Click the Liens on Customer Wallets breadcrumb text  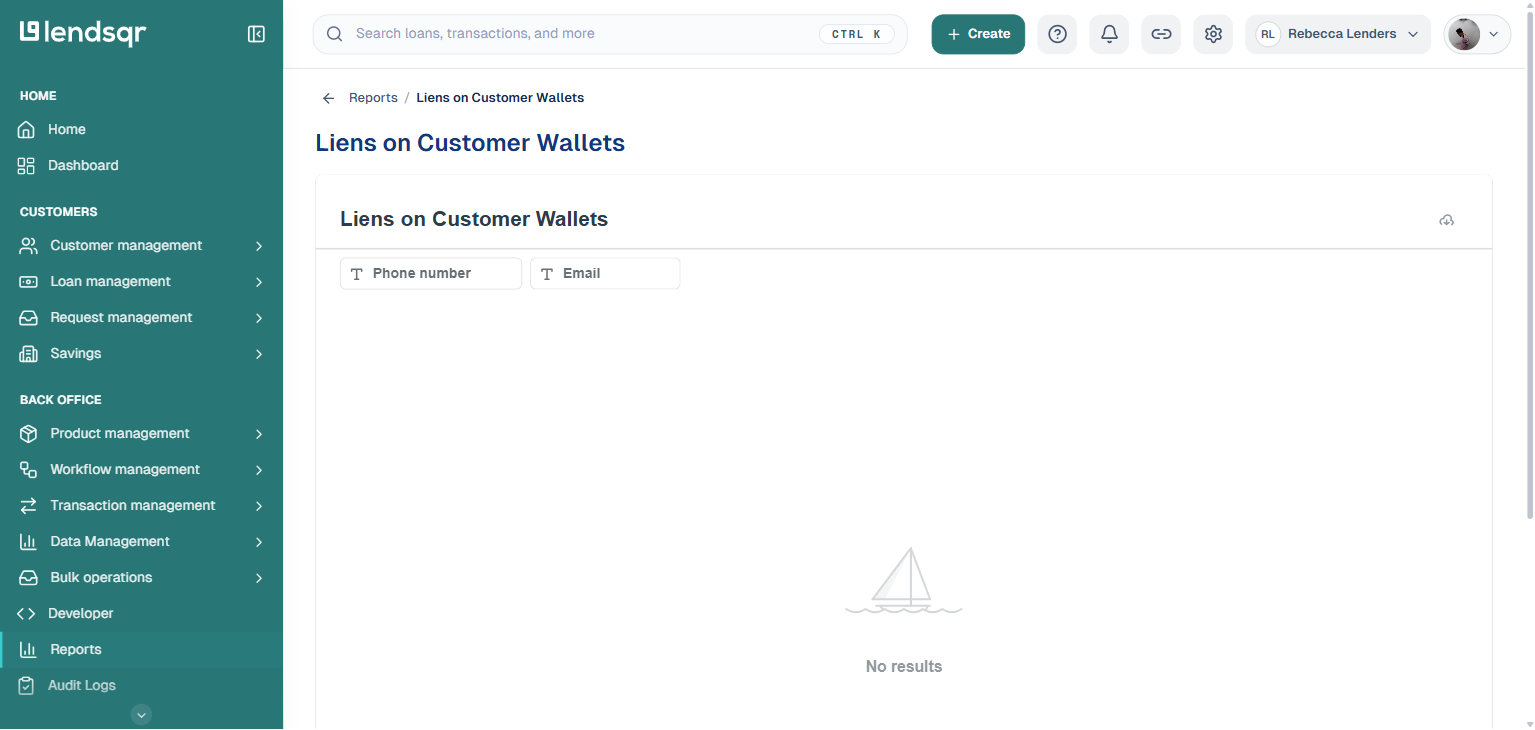pos(500,98)
